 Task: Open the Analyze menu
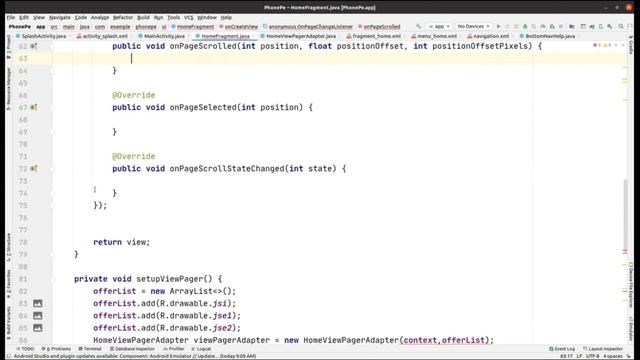[x=100, y=18]
